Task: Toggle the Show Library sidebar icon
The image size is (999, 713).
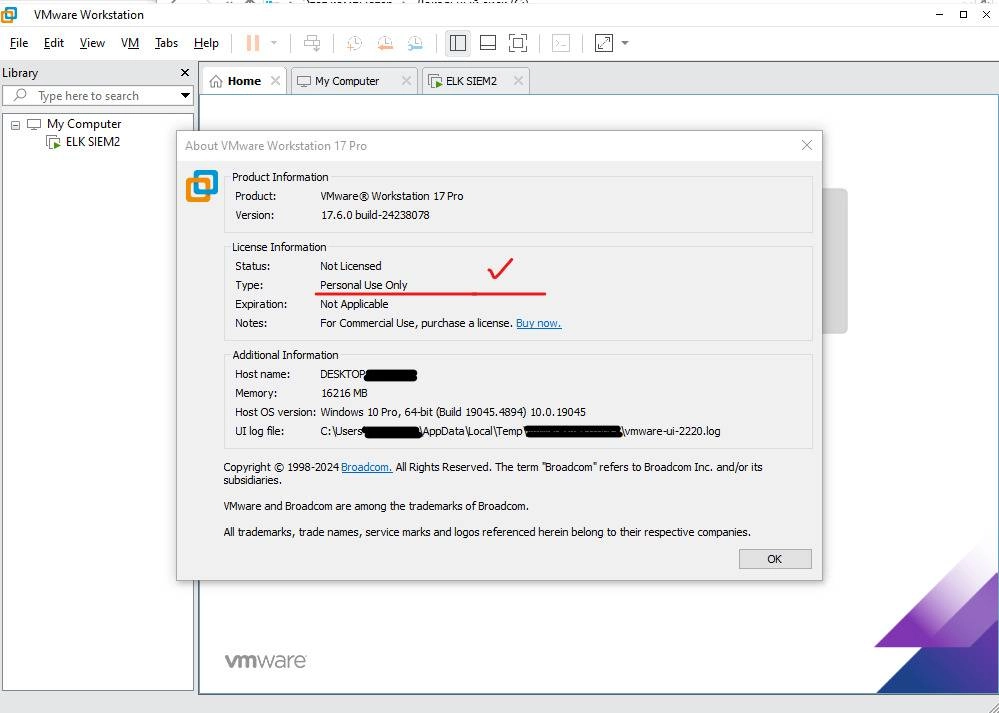Action: click(457, 43)
